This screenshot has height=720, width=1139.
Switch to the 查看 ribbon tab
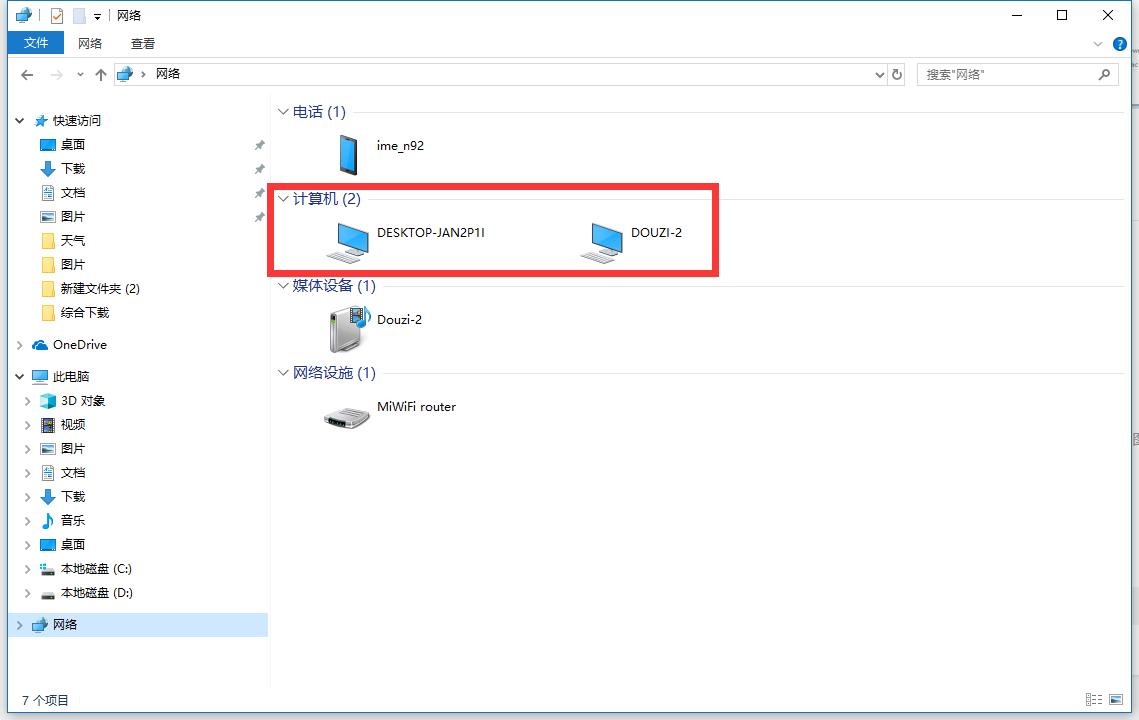point(143,43)
